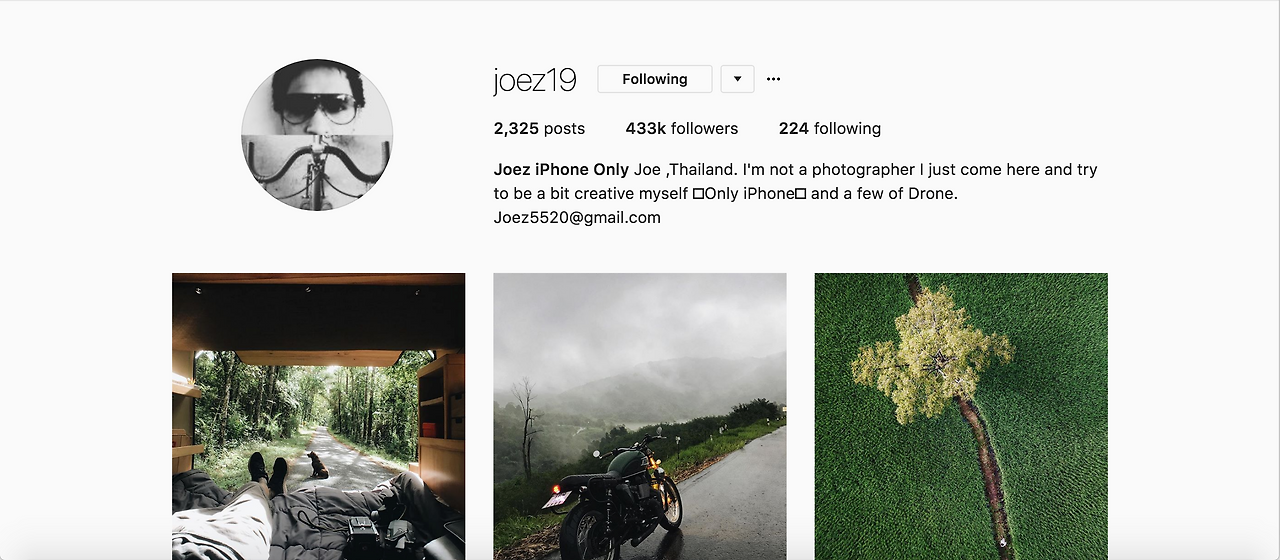Open the 433k followers list
This screenshot has width=1280, height=560.
(x=682, y=128)
